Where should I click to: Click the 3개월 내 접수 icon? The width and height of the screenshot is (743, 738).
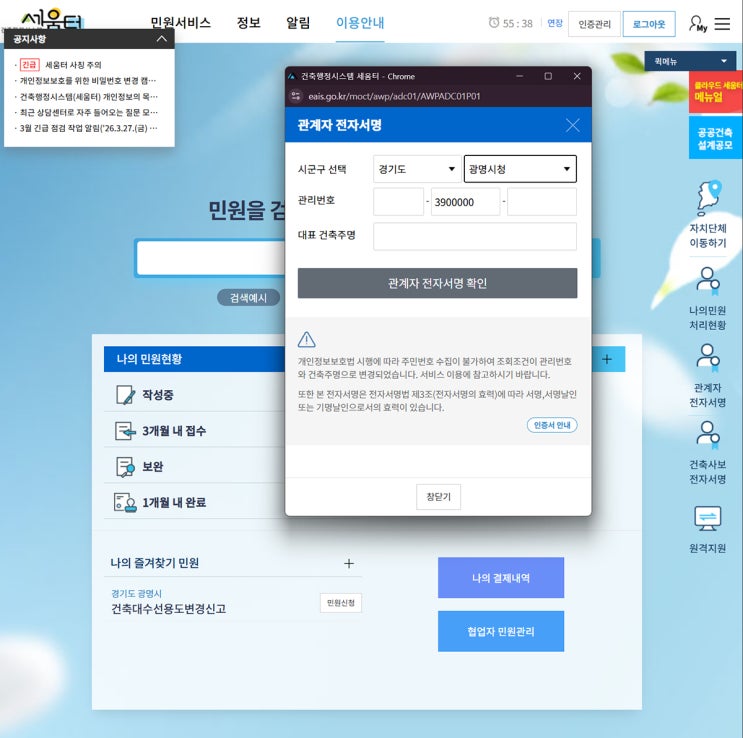click(126, 431)
